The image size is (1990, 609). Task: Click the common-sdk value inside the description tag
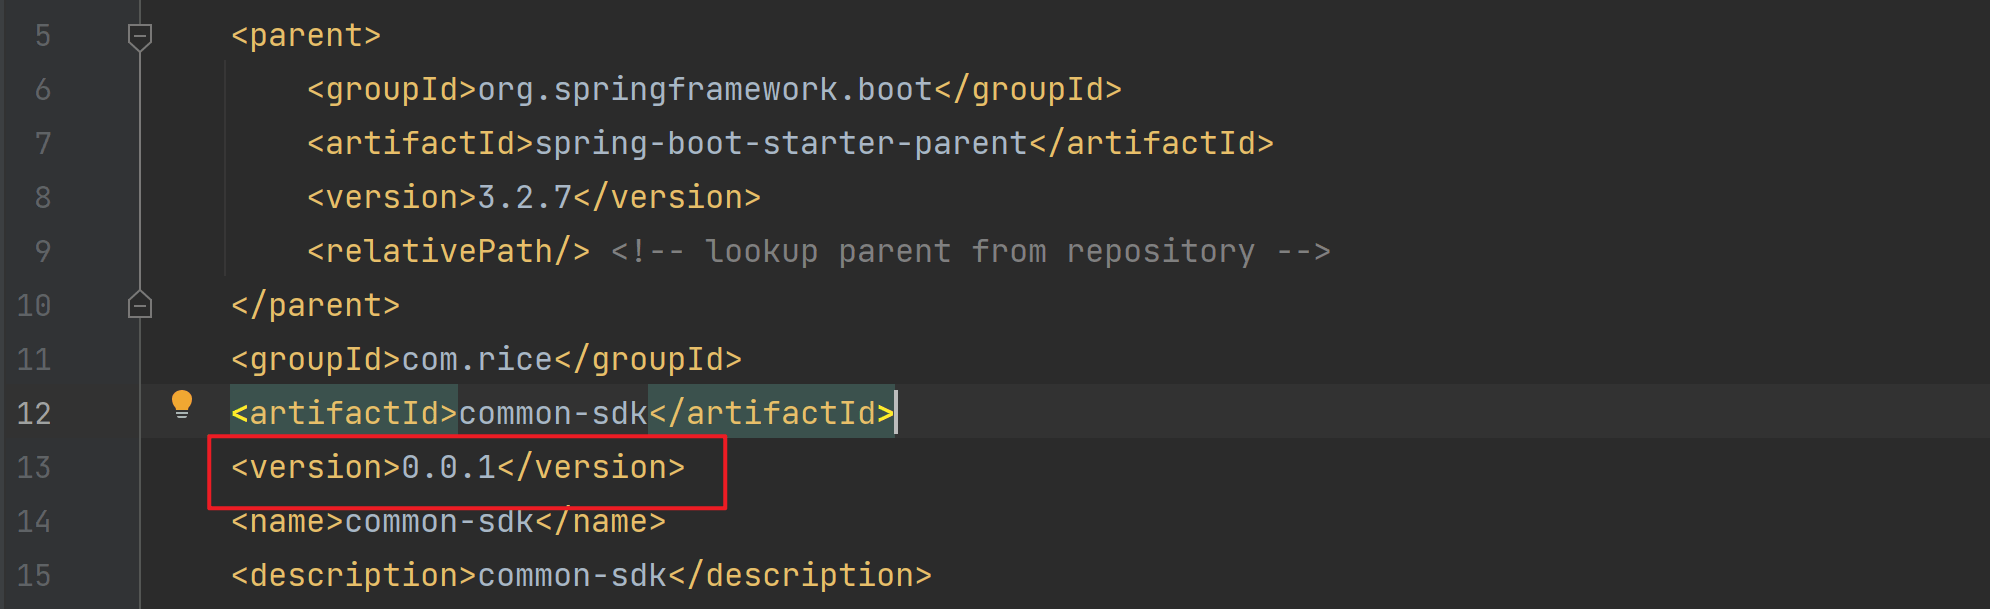[x=572, y=575]
